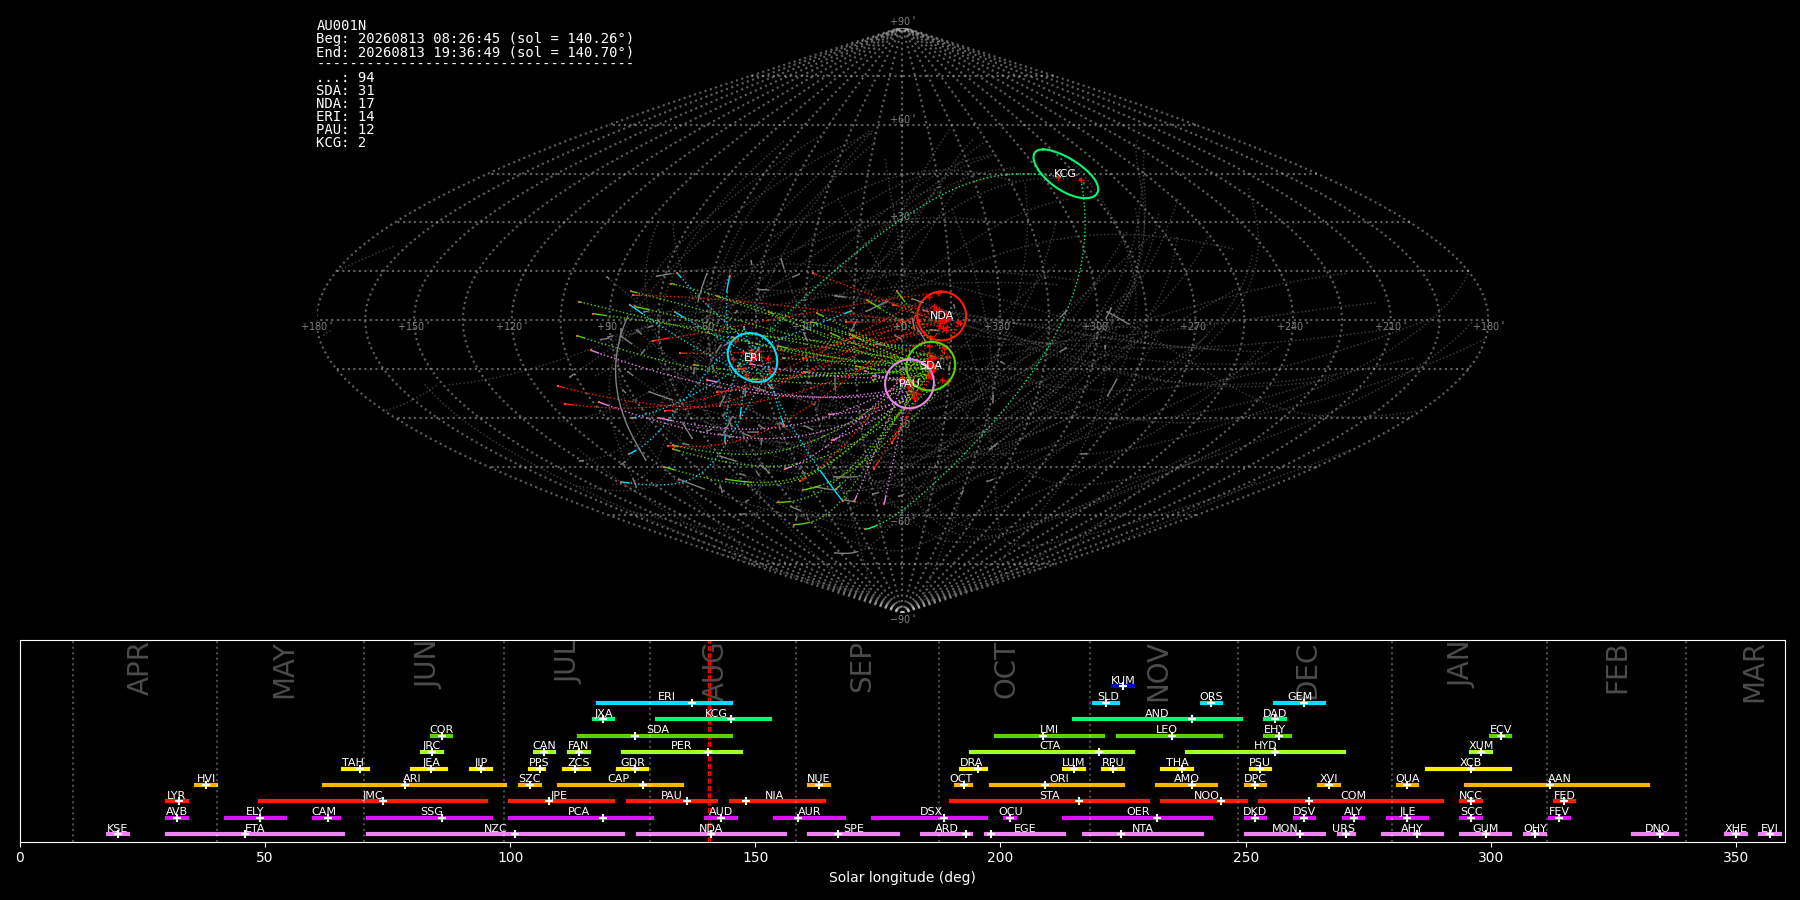Click the green SDA radiant circle

click(x=931, y=366)
